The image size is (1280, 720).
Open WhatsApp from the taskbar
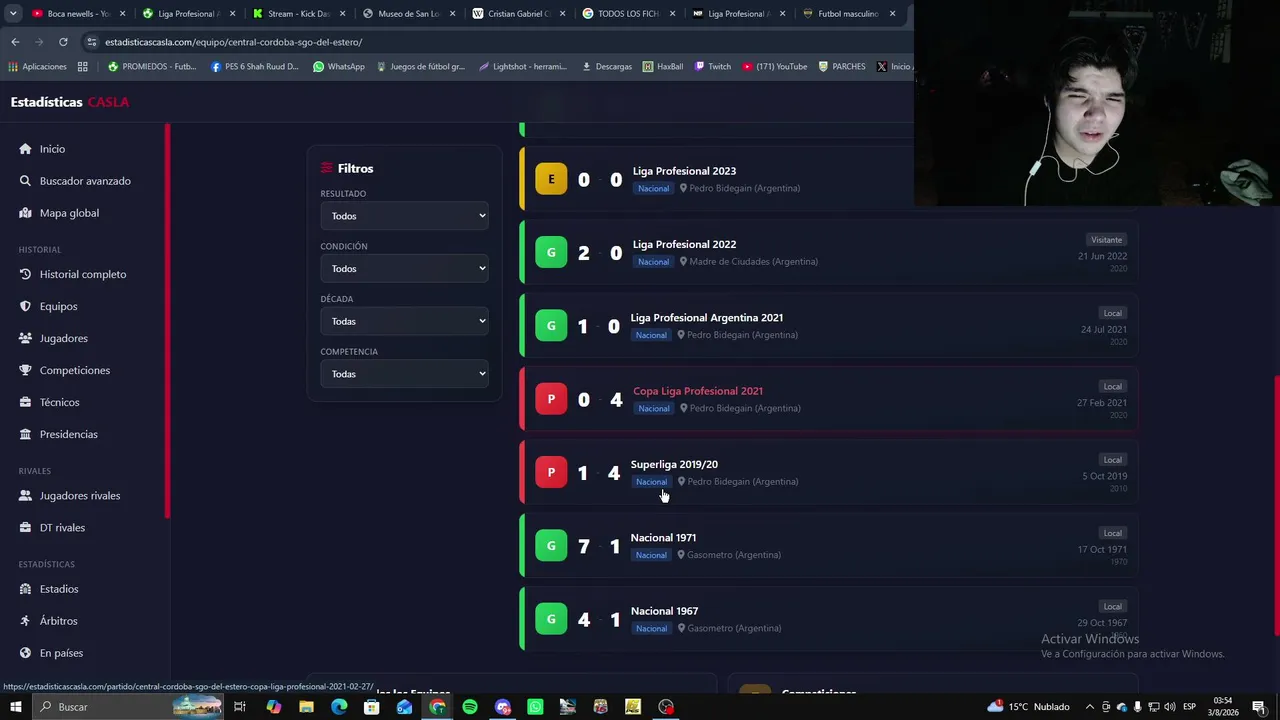pyautogui.click(x=535, y=707)
